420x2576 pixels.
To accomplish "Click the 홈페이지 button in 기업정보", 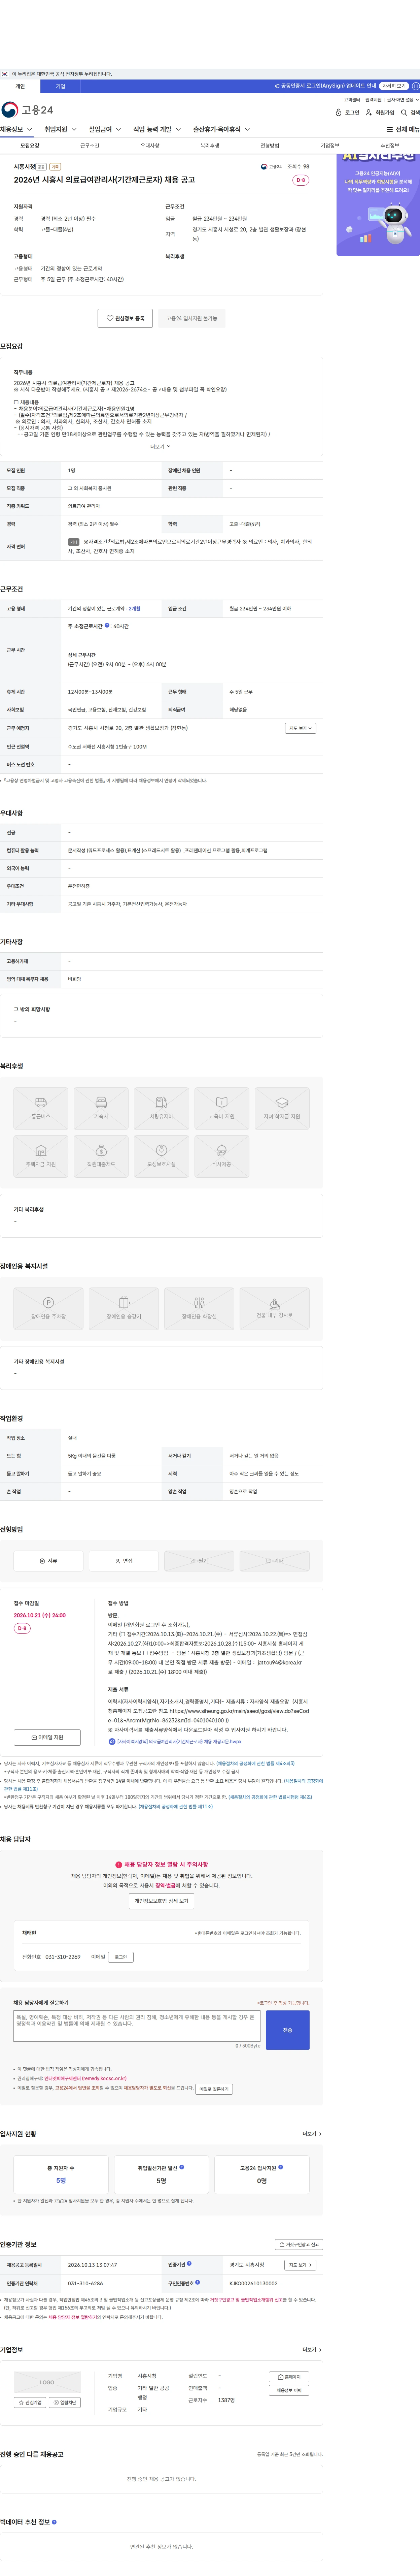I will pyautogui.click(x=289, y=2377).
